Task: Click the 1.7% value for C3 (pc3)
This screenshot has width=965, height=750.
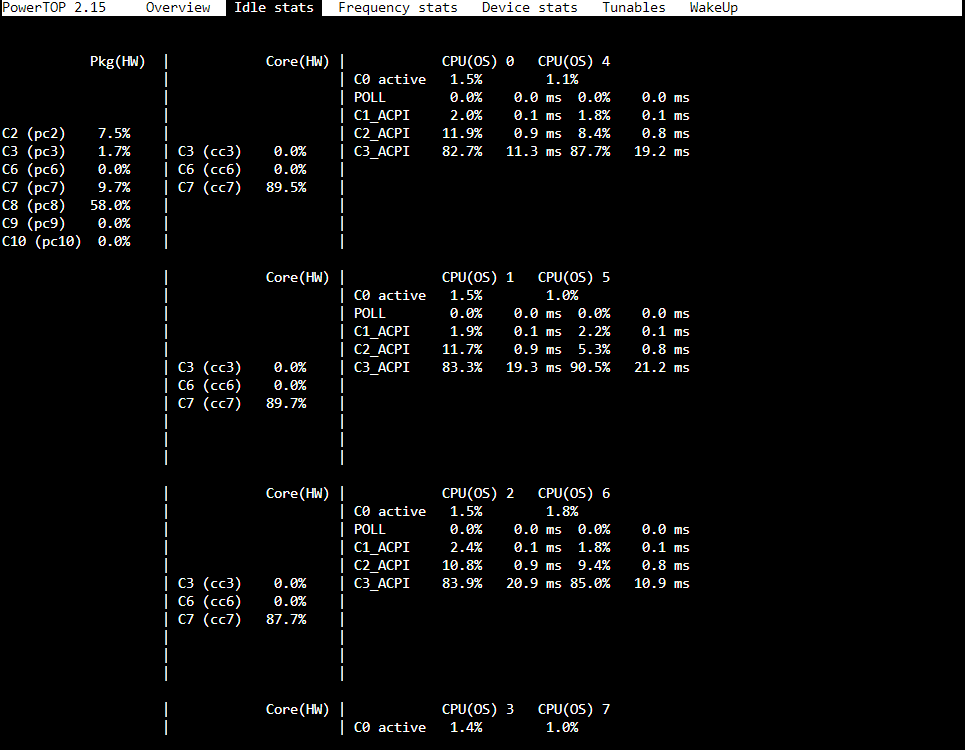Action: (114, 151)
